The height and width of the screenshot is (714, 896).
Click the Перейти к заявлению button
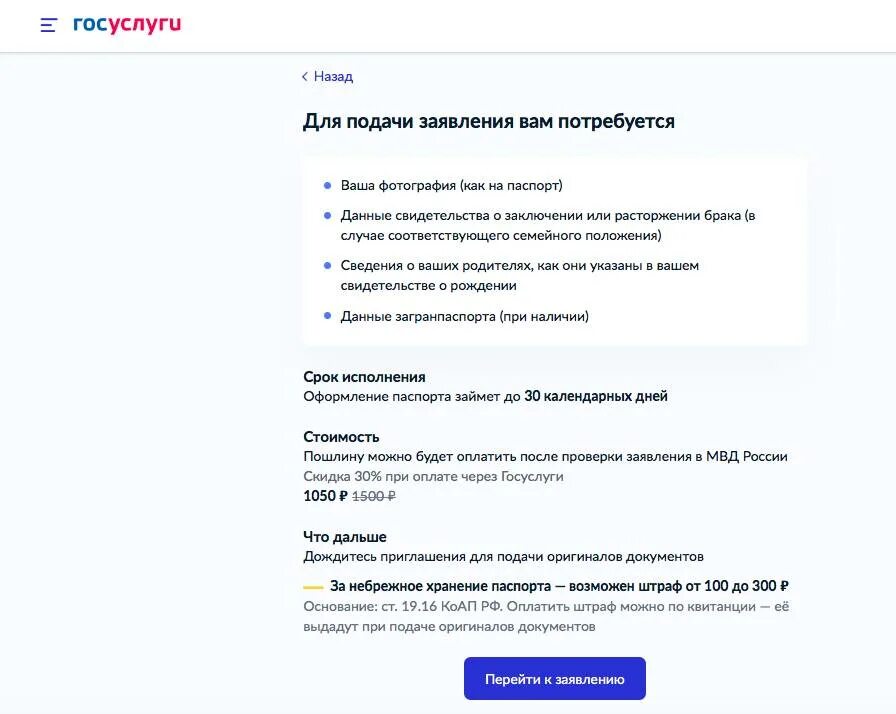coord(554,679)
